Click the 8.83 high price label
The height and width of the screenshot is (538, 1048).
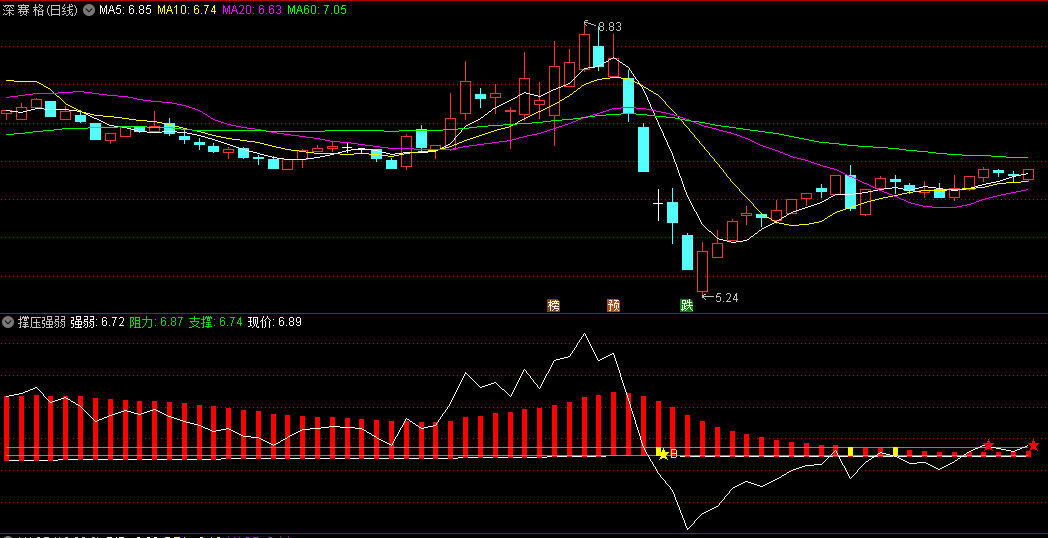tap(610, 27)
